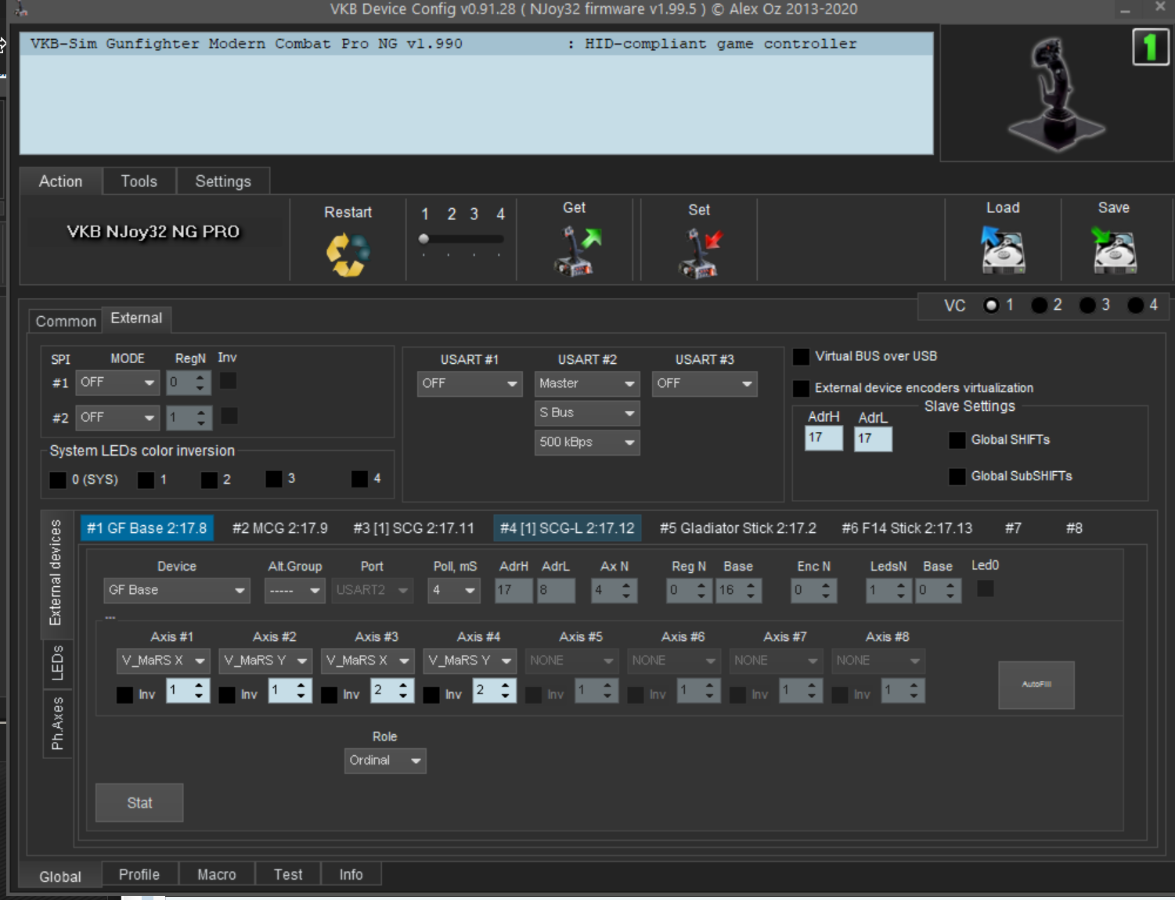This screenshot has width=1175, height=900.
Task: Open the Role Ordinal dropdown
Action: 385,761
